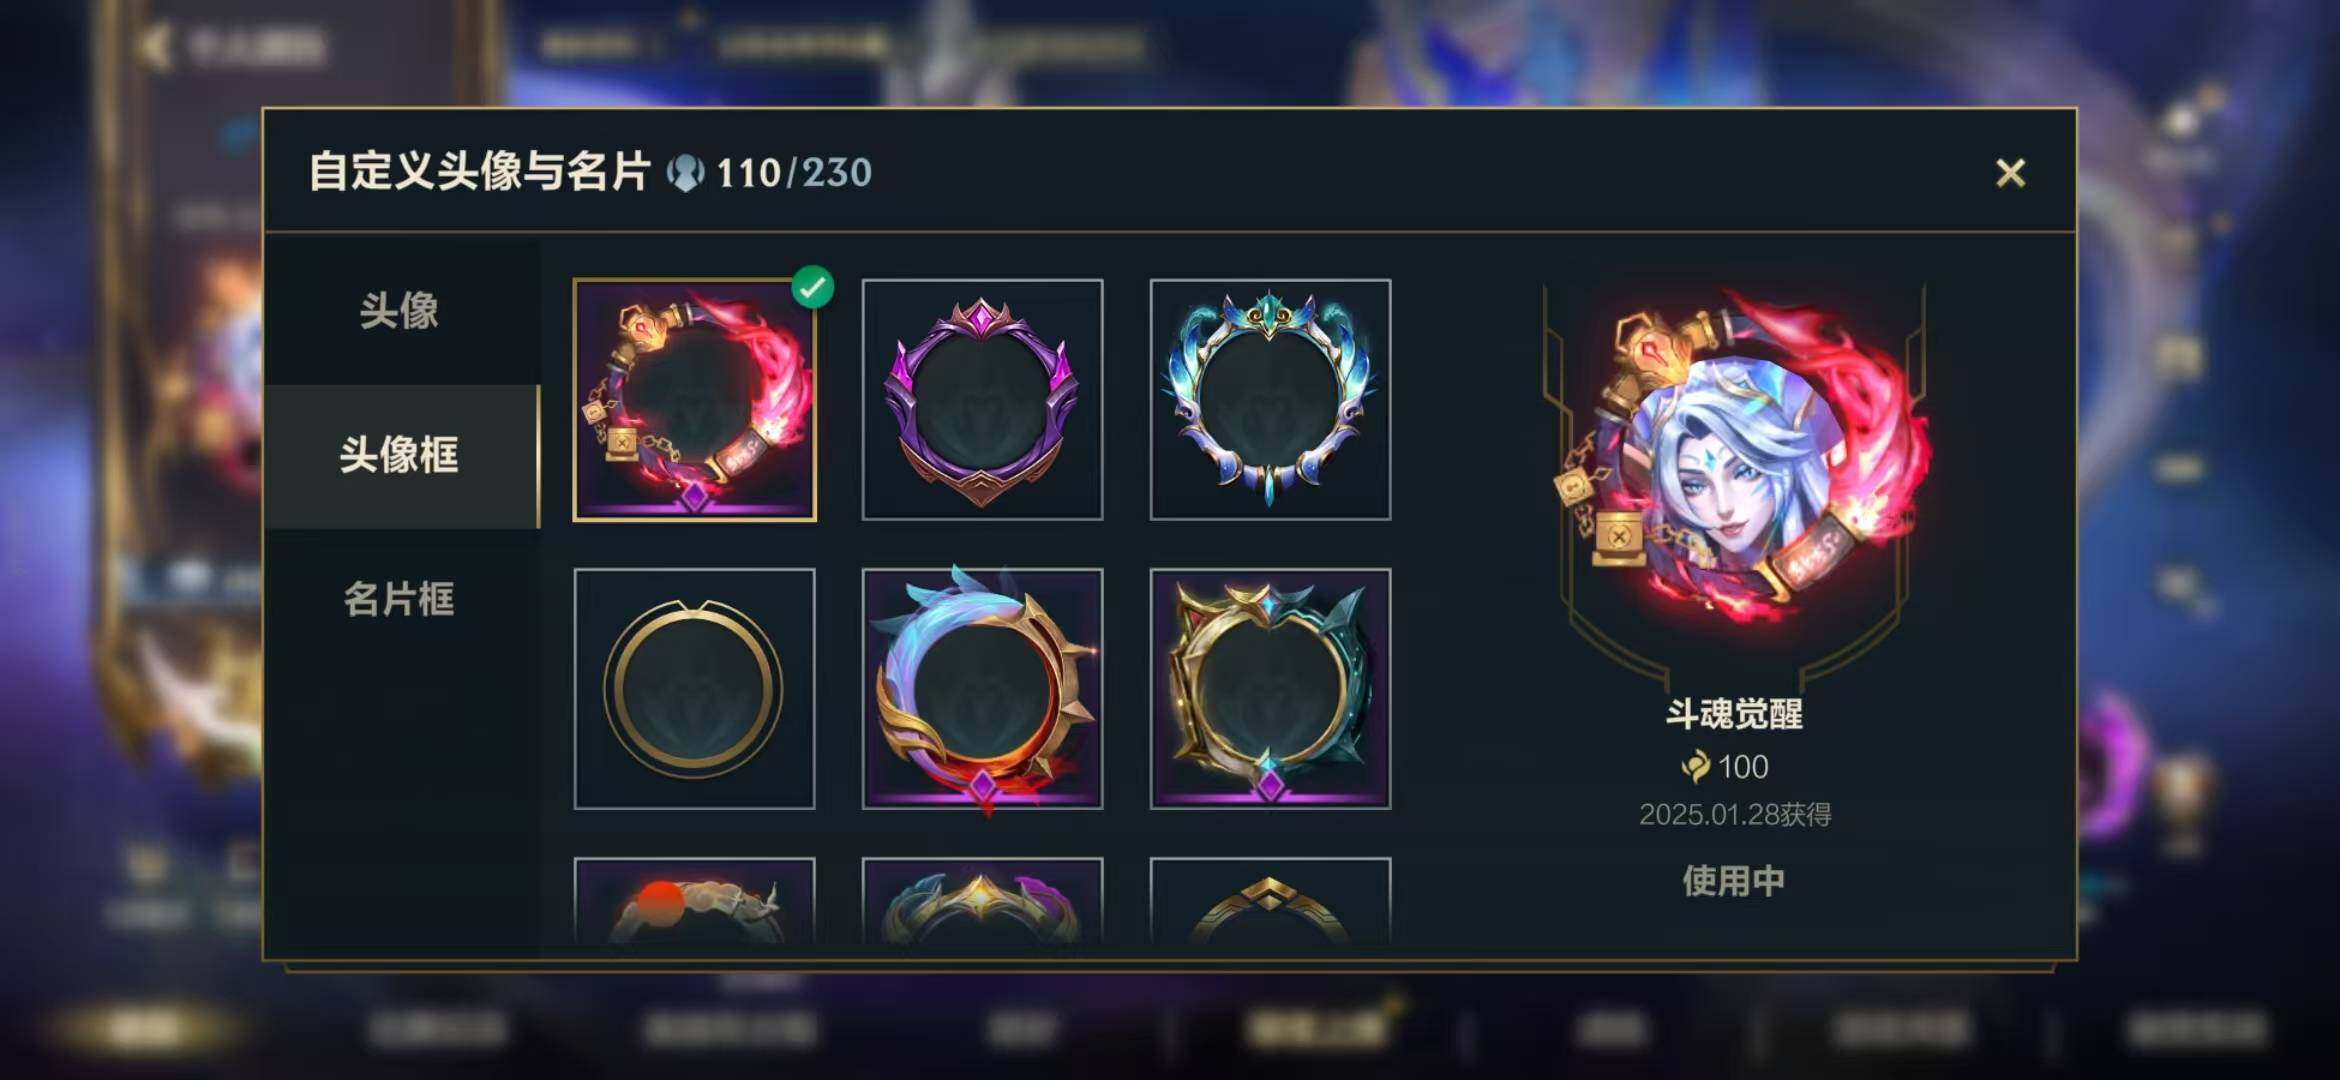The height and width of the screenshot is (1080, 2340).
Task: Click the collection count icon beside 110/230
Action: pyautogui.click(x=686, y=173)
